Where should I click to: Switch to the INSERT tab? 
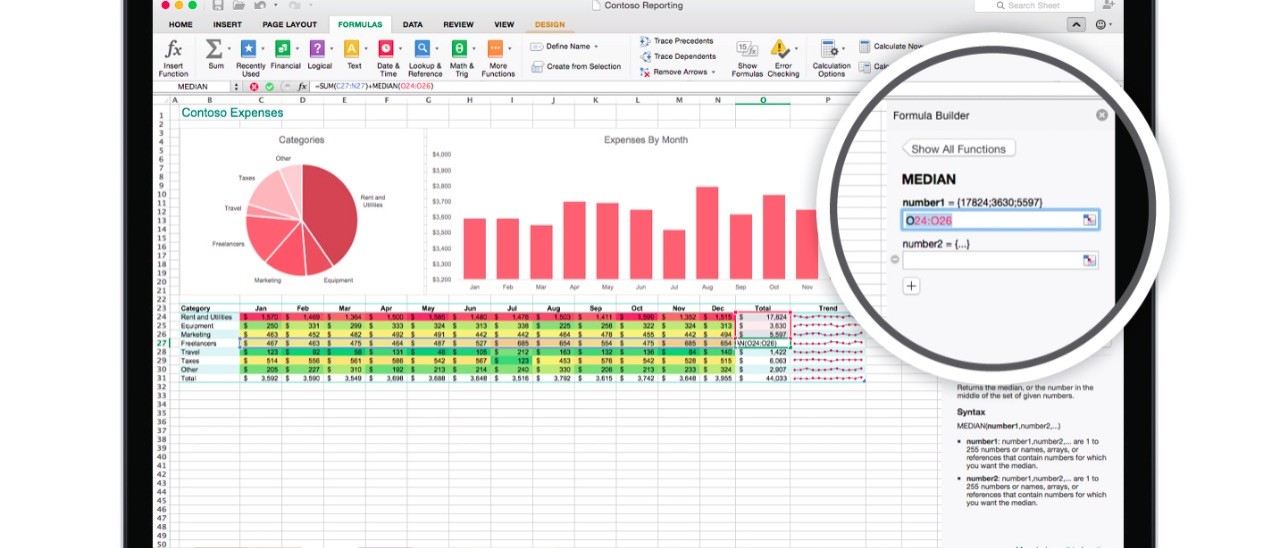click(227, 25)
